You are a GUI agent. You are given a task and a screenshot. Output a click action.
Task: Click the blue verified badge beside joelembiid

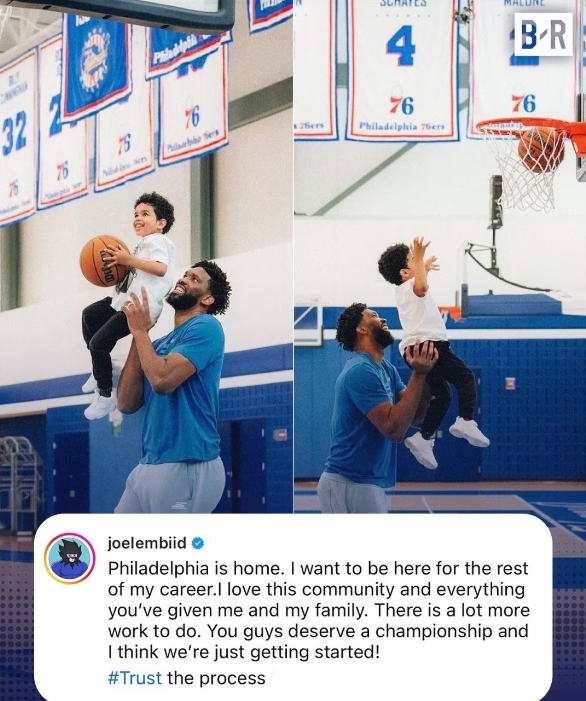point(198,544)
